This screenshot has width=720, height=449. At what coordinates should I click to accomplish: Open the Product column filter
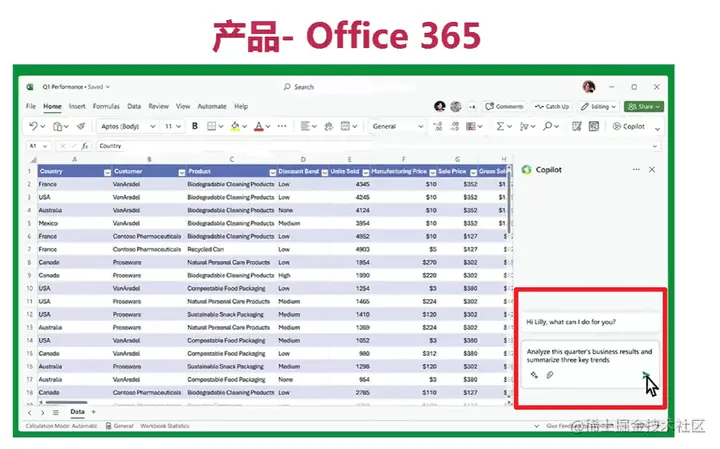point(272,172)
